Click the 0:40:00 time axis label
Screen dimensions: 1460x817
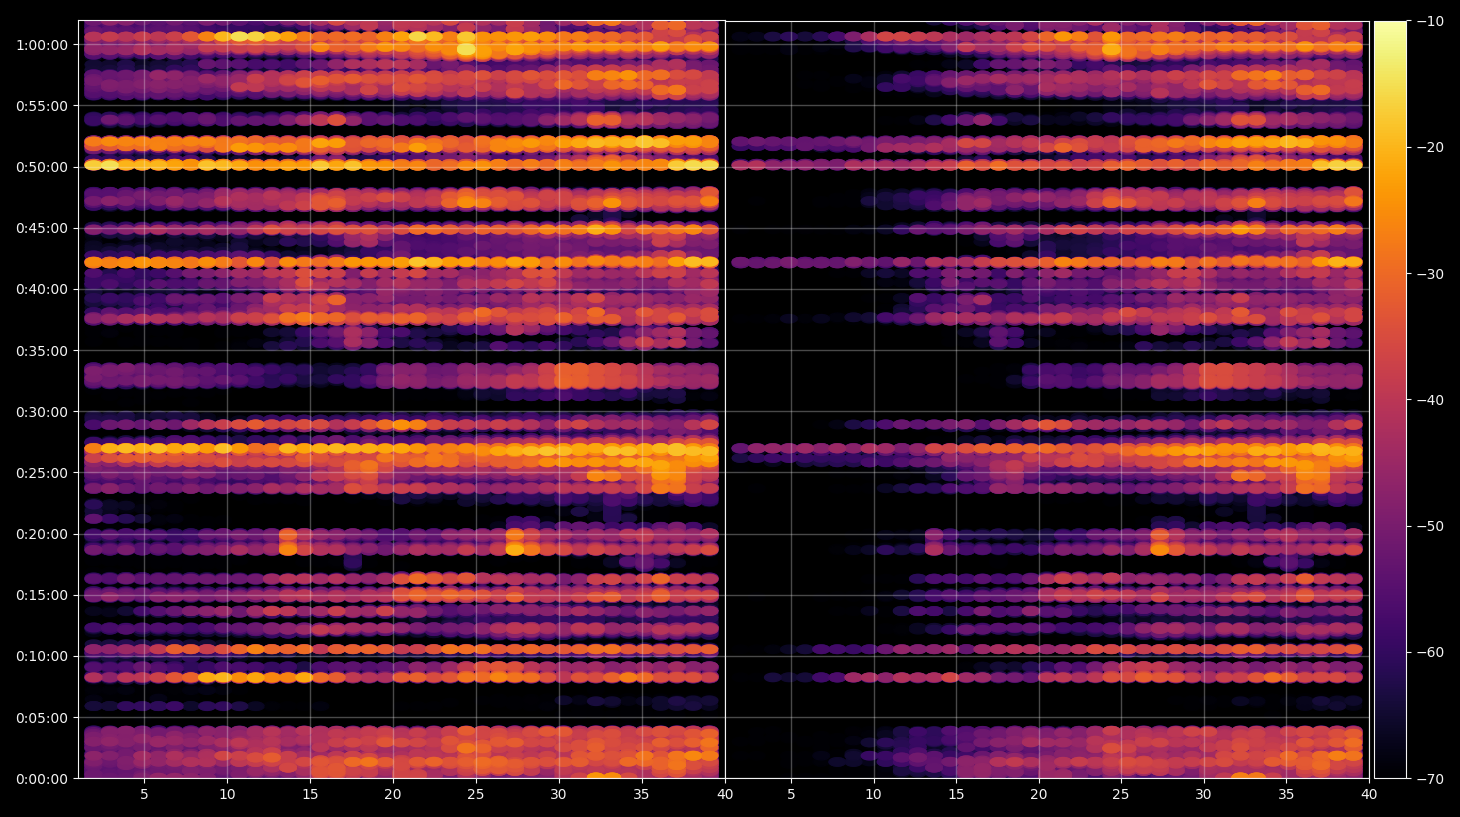click(x=42, y=289)
